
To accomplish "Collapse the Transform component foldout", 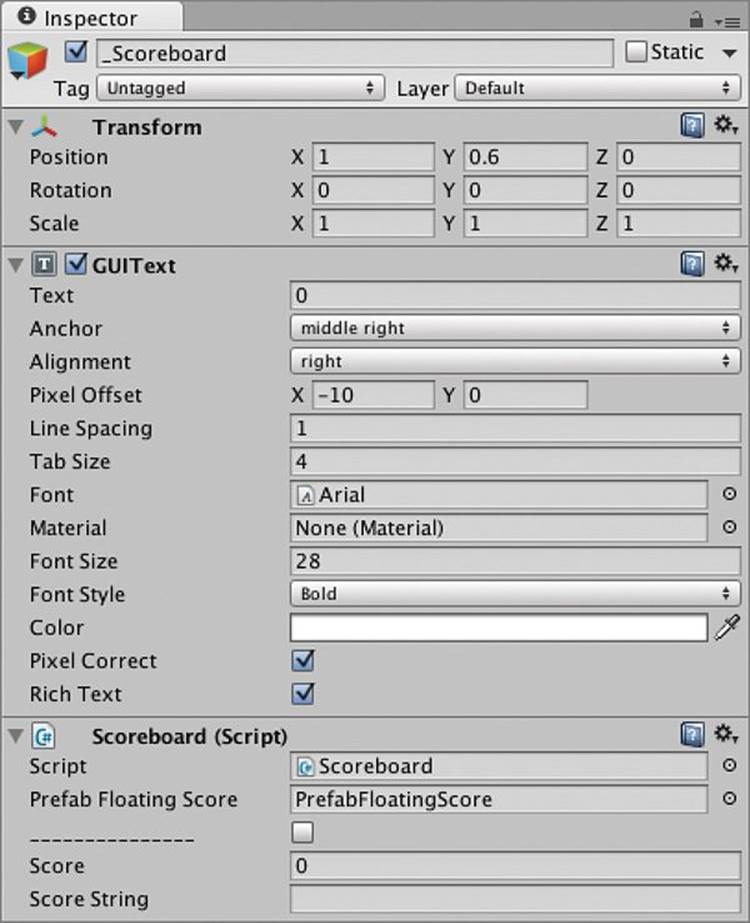I will (x=16, y=126).
